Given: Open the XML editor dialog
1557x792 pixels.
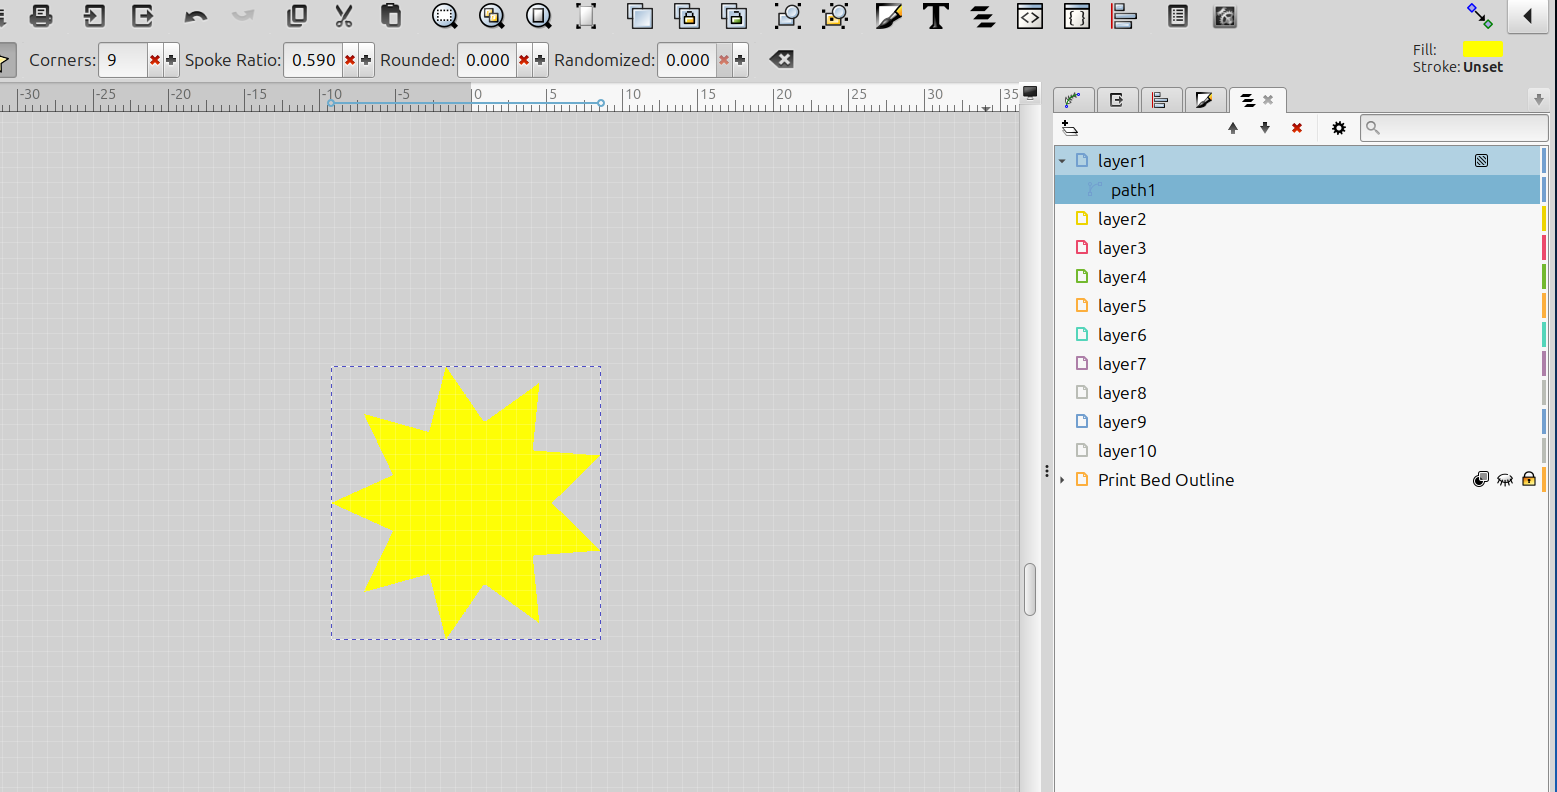Looking at the screenshot, I should point(1030,16).
